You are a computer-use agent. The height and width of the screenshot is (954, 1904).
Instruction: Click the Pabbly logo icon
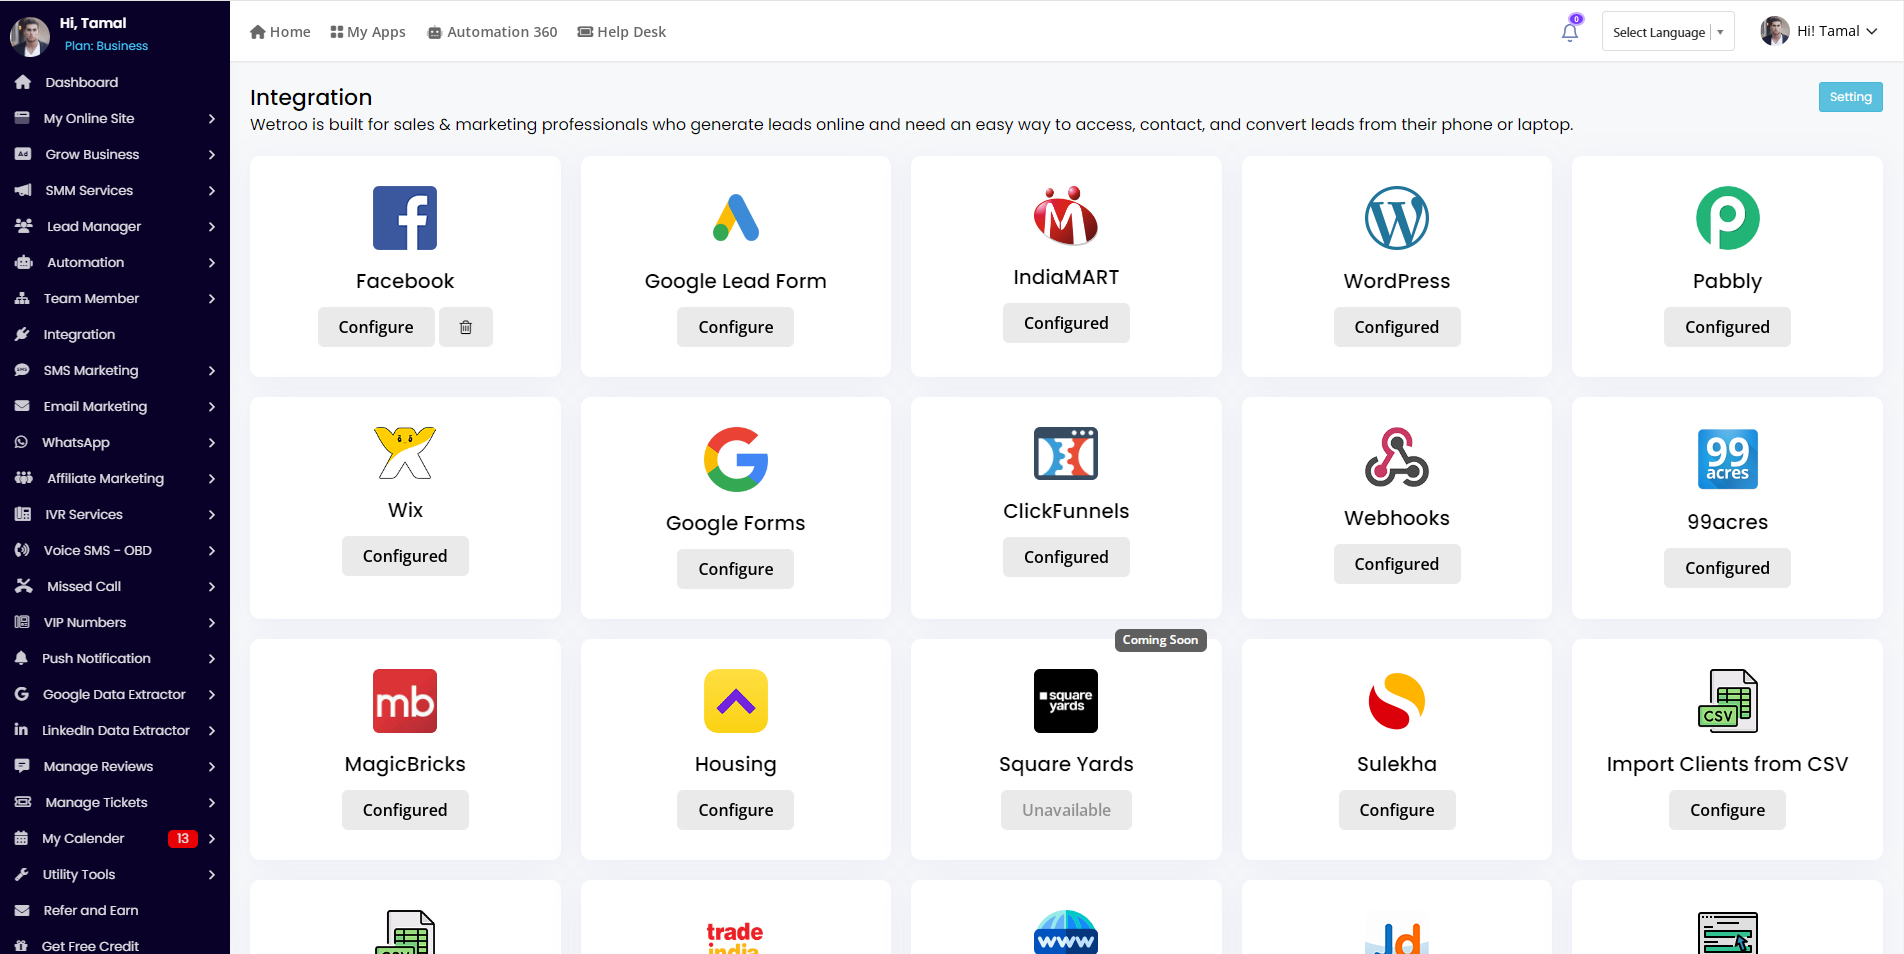[x=1727, y=218]
